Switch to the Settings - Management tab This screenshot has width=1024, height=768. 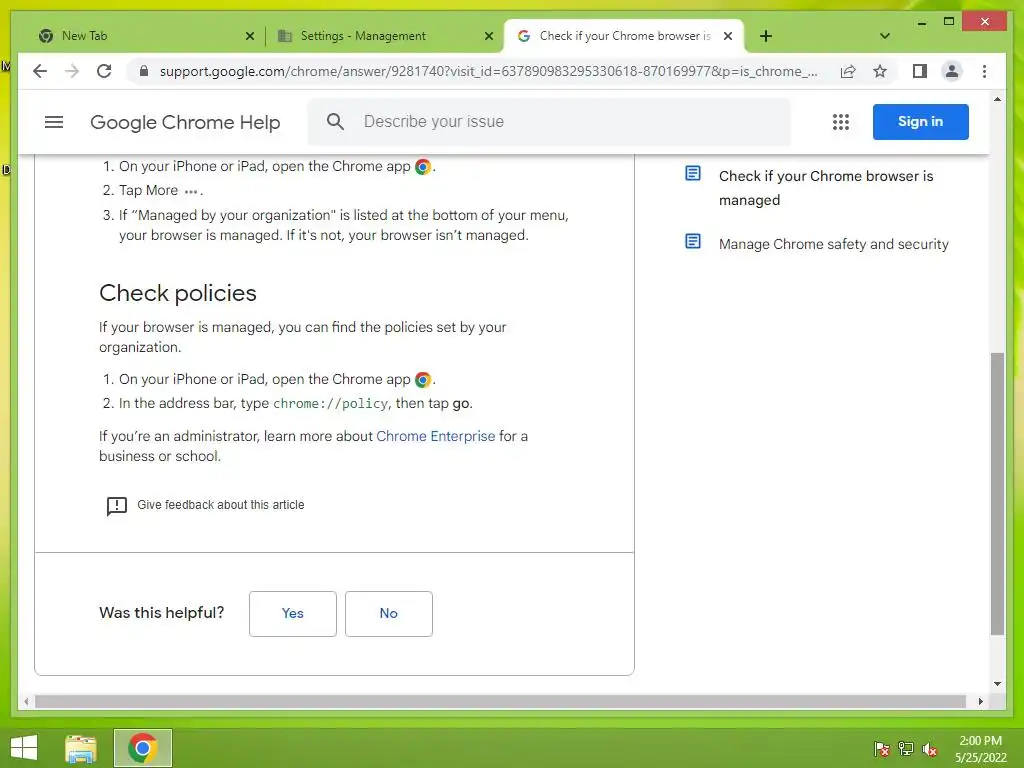[385, 36]
